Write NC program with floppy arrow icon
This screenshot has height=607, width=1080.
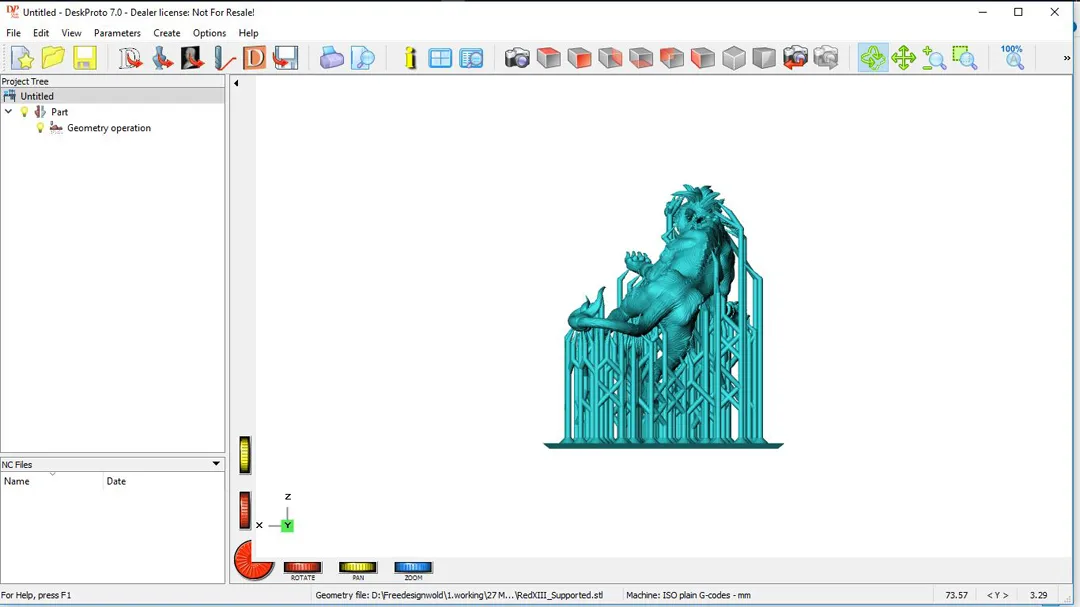285,58
